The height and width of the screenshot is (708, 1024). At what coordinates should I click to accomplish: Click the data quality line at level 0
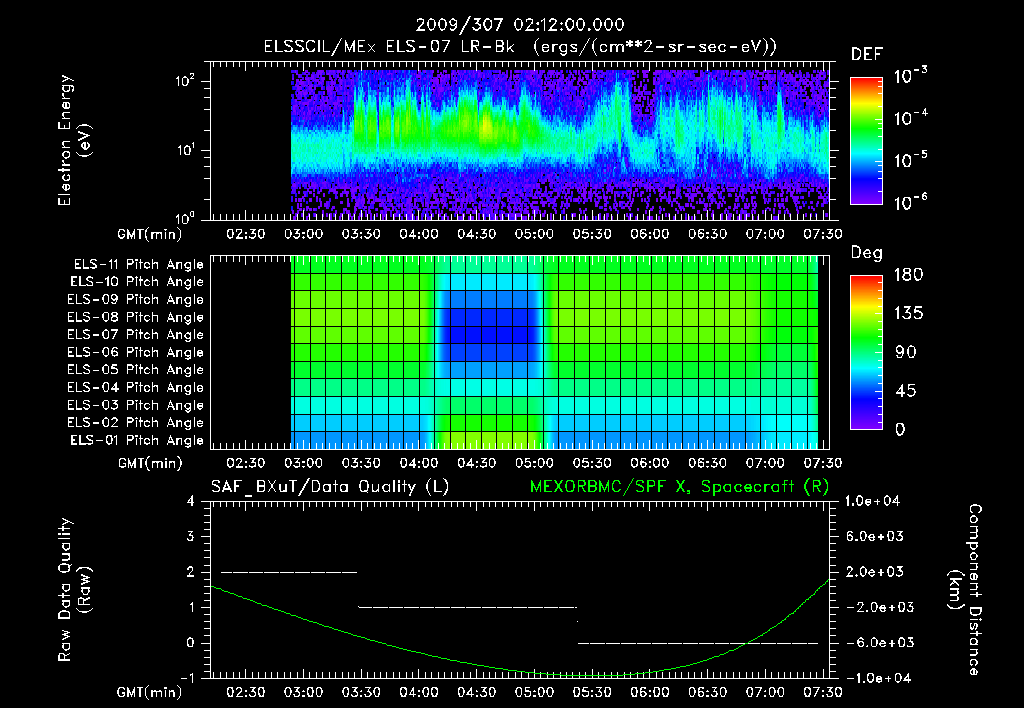pyautogui.click(x=697, y=643)
